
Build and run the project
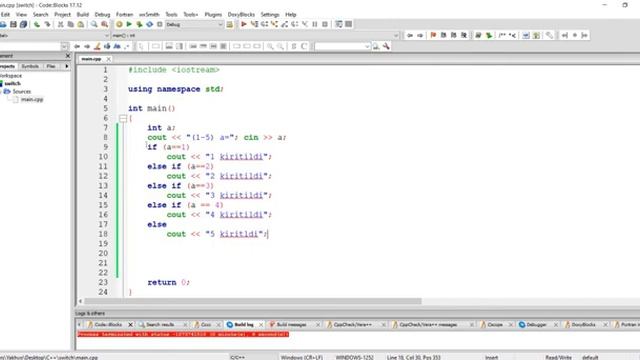pyautogui.click(x=140, y=24)
